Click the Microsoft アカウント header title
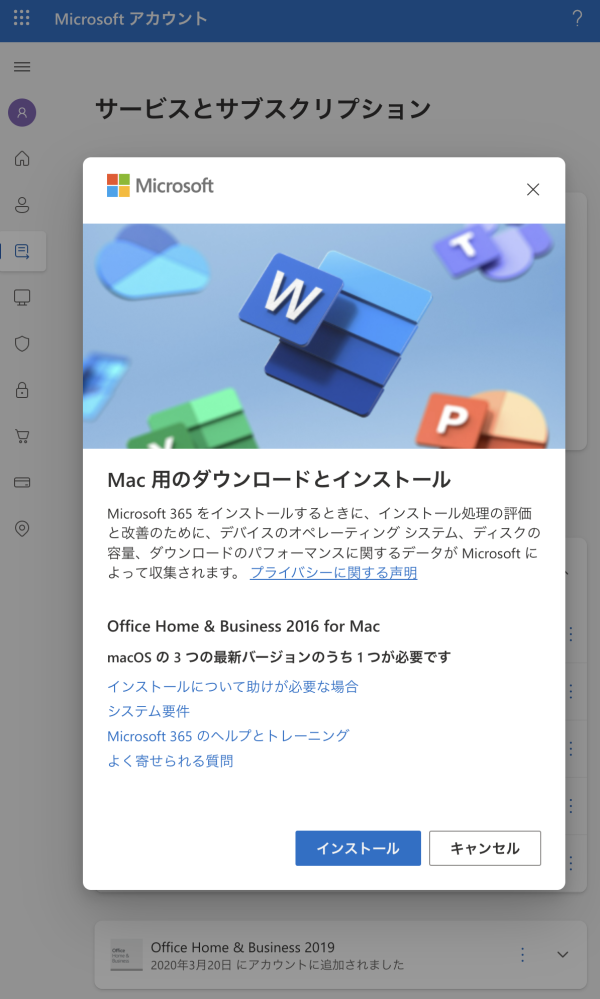Viewport: 600px width, 999px height. pos(131,18)
